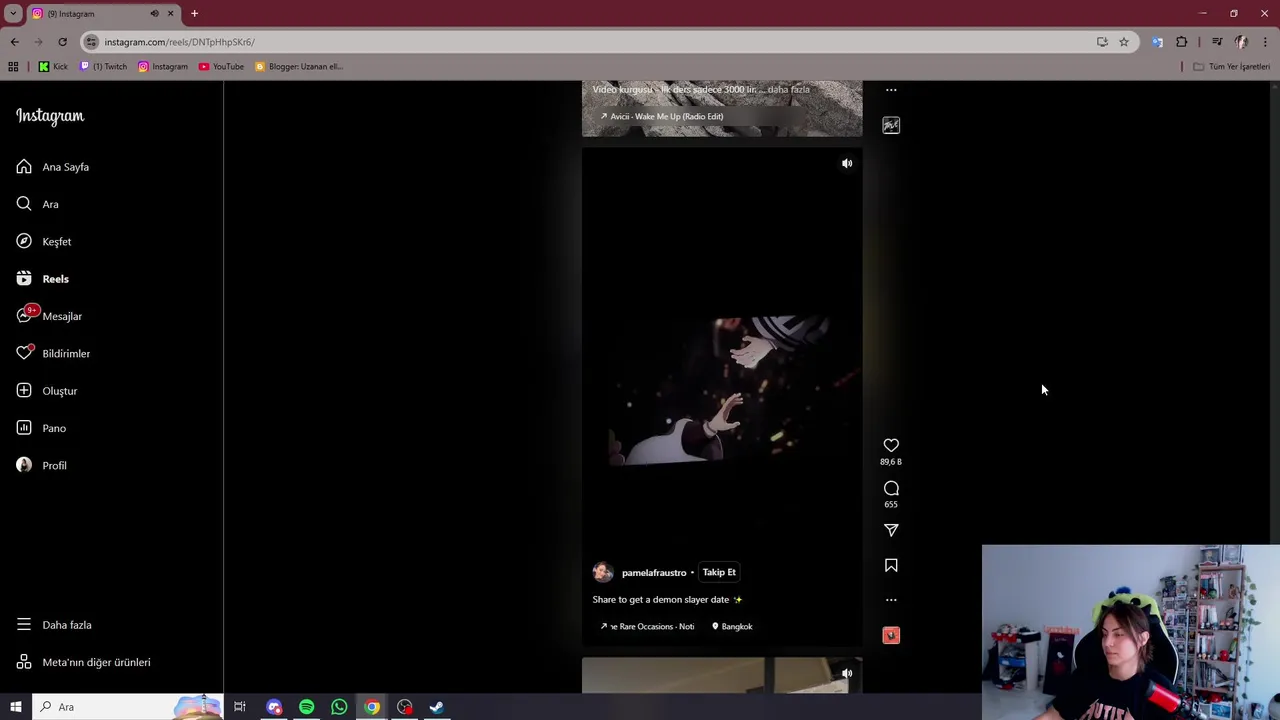1280x720 pixels.
Task: Open the Rare Occasions audio link
Action: pos(647,626)
